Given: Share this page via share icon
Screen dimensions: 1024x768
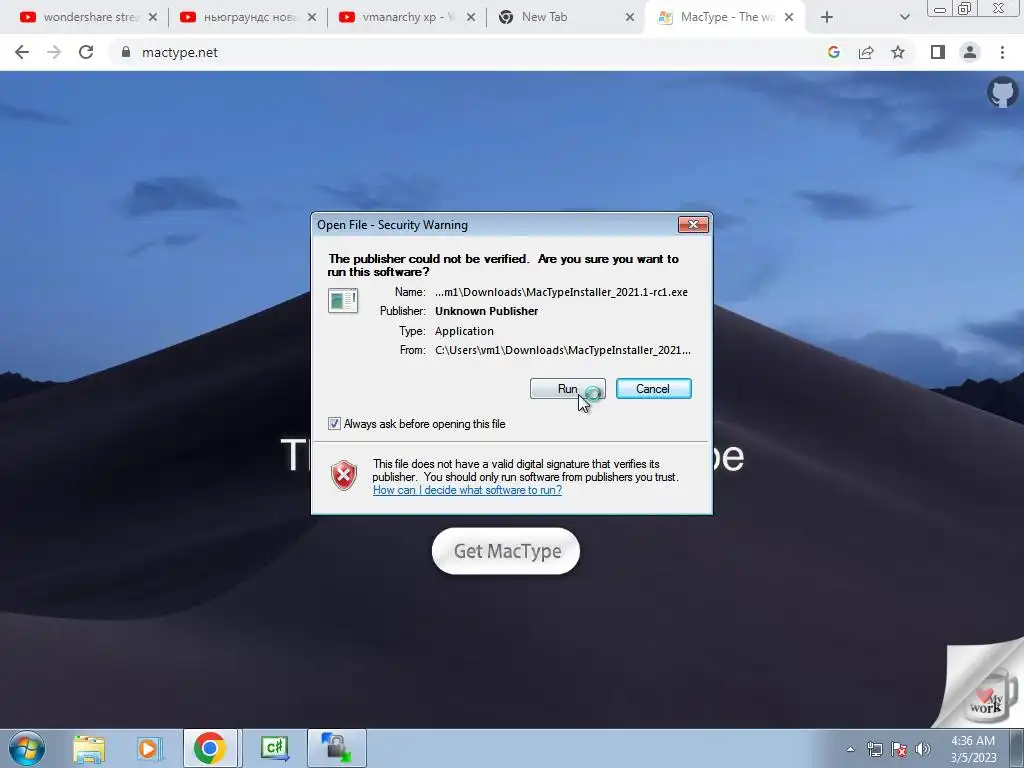Looking at the screenshot, I should click(866, 52).
